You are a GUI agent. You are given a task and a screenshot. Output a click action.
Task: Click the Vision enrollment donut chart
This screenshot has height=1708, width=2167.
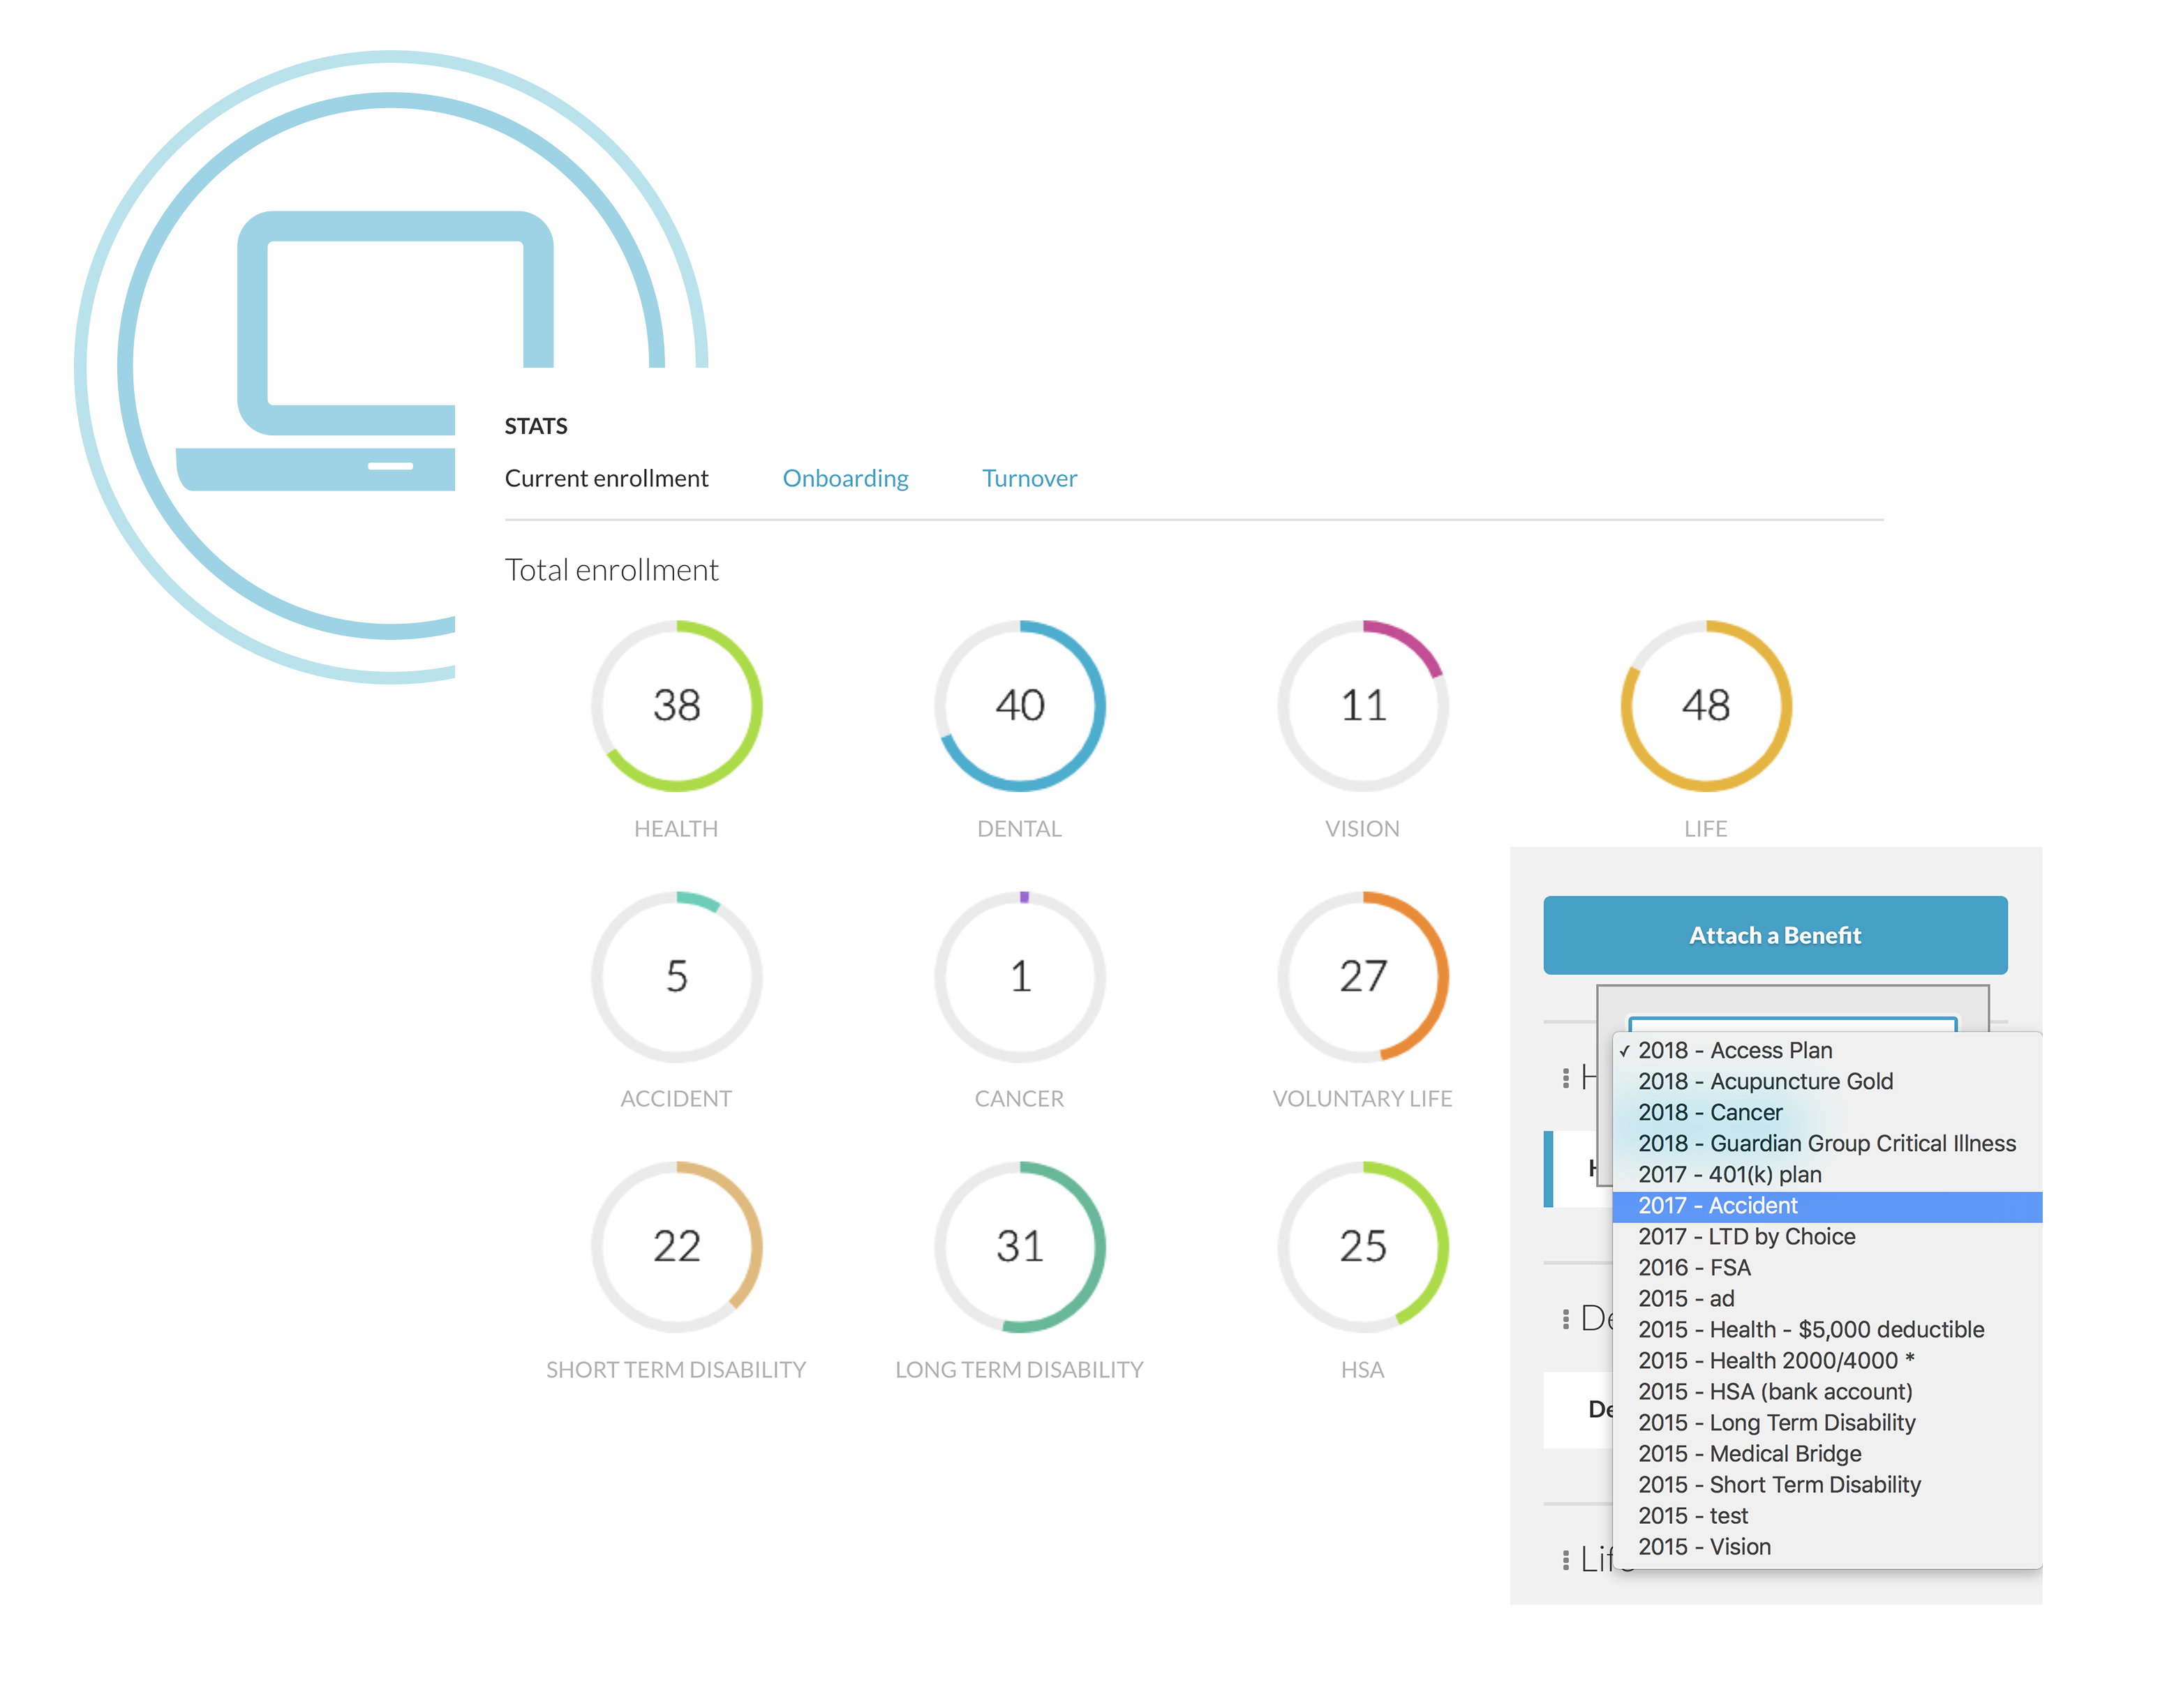1362,706
